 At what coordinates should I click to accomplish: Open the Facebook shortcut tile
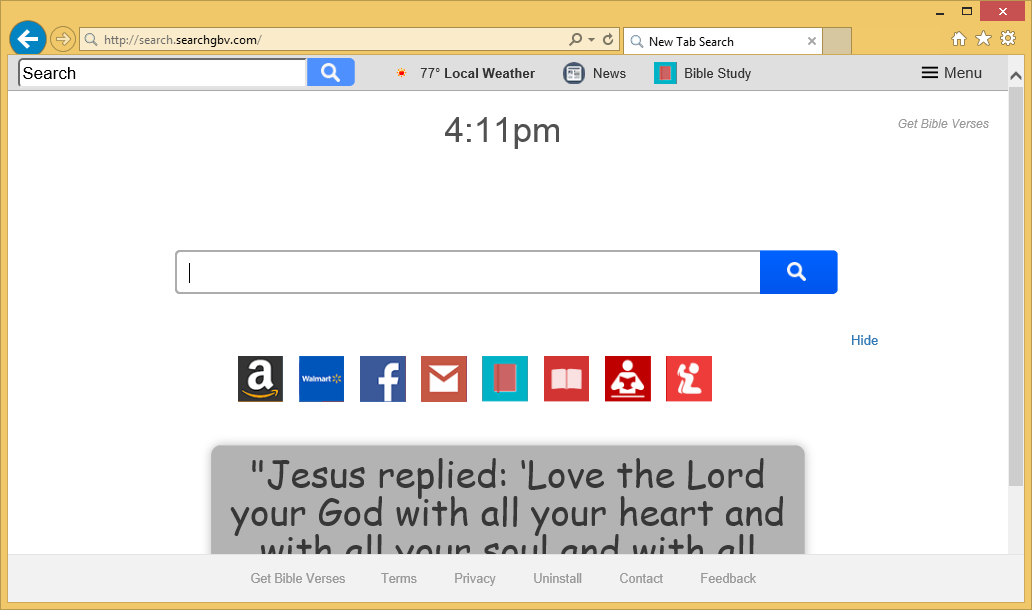[383, 379]
